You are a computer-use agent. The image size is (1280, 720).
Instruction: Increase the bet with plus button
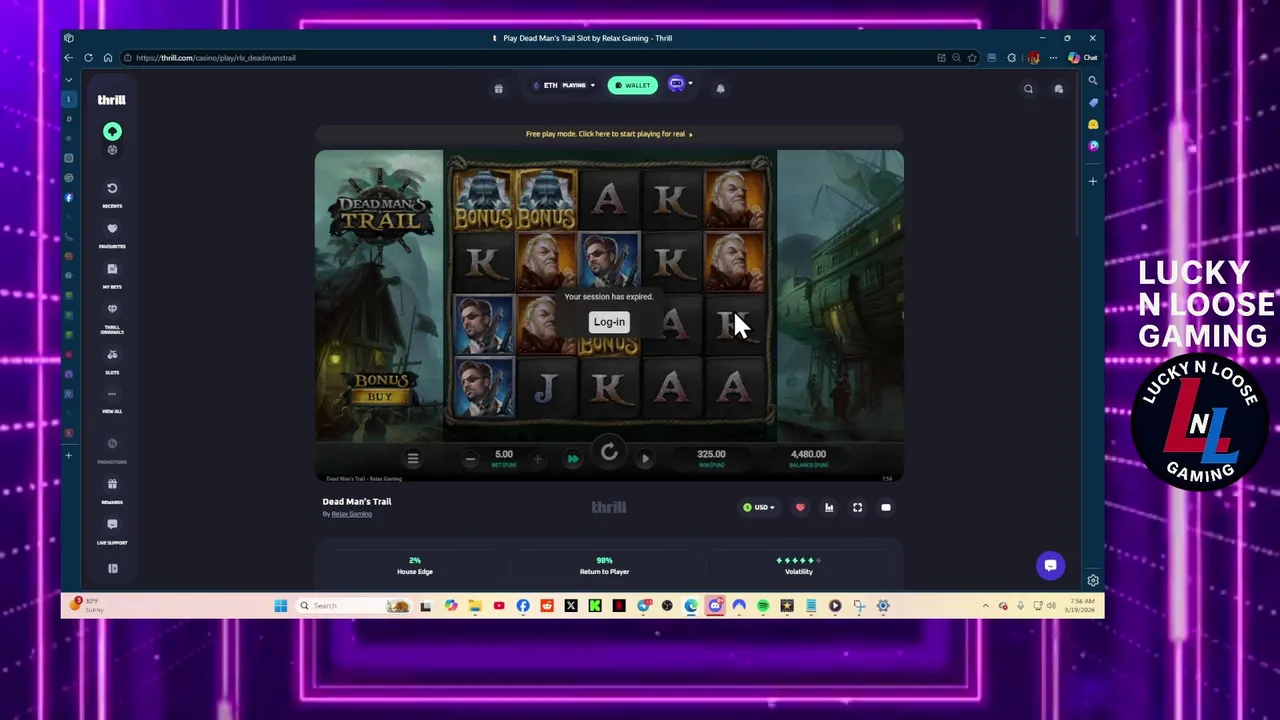tap(537, 459)
